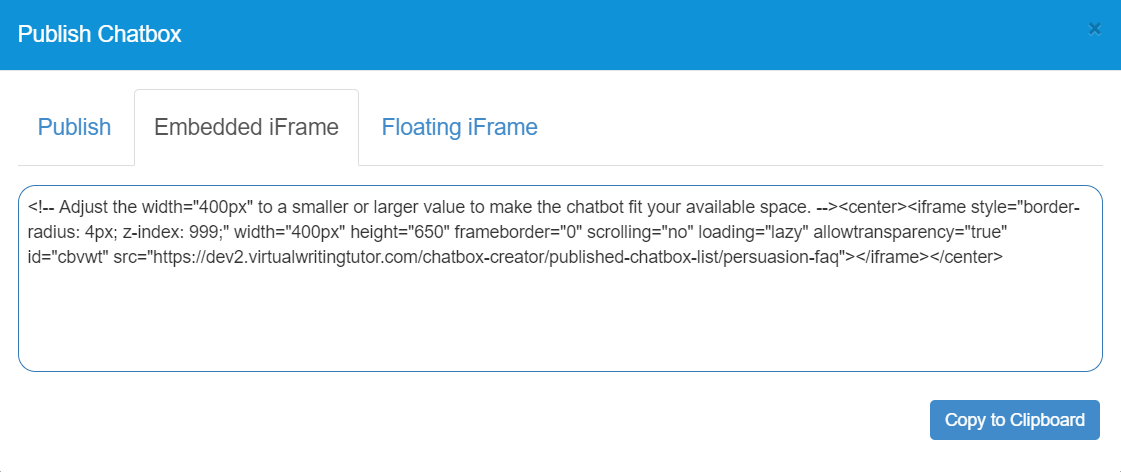Click the empty area of the embed code box
This screenshot has height=472, width=1121.
[560, 320]
